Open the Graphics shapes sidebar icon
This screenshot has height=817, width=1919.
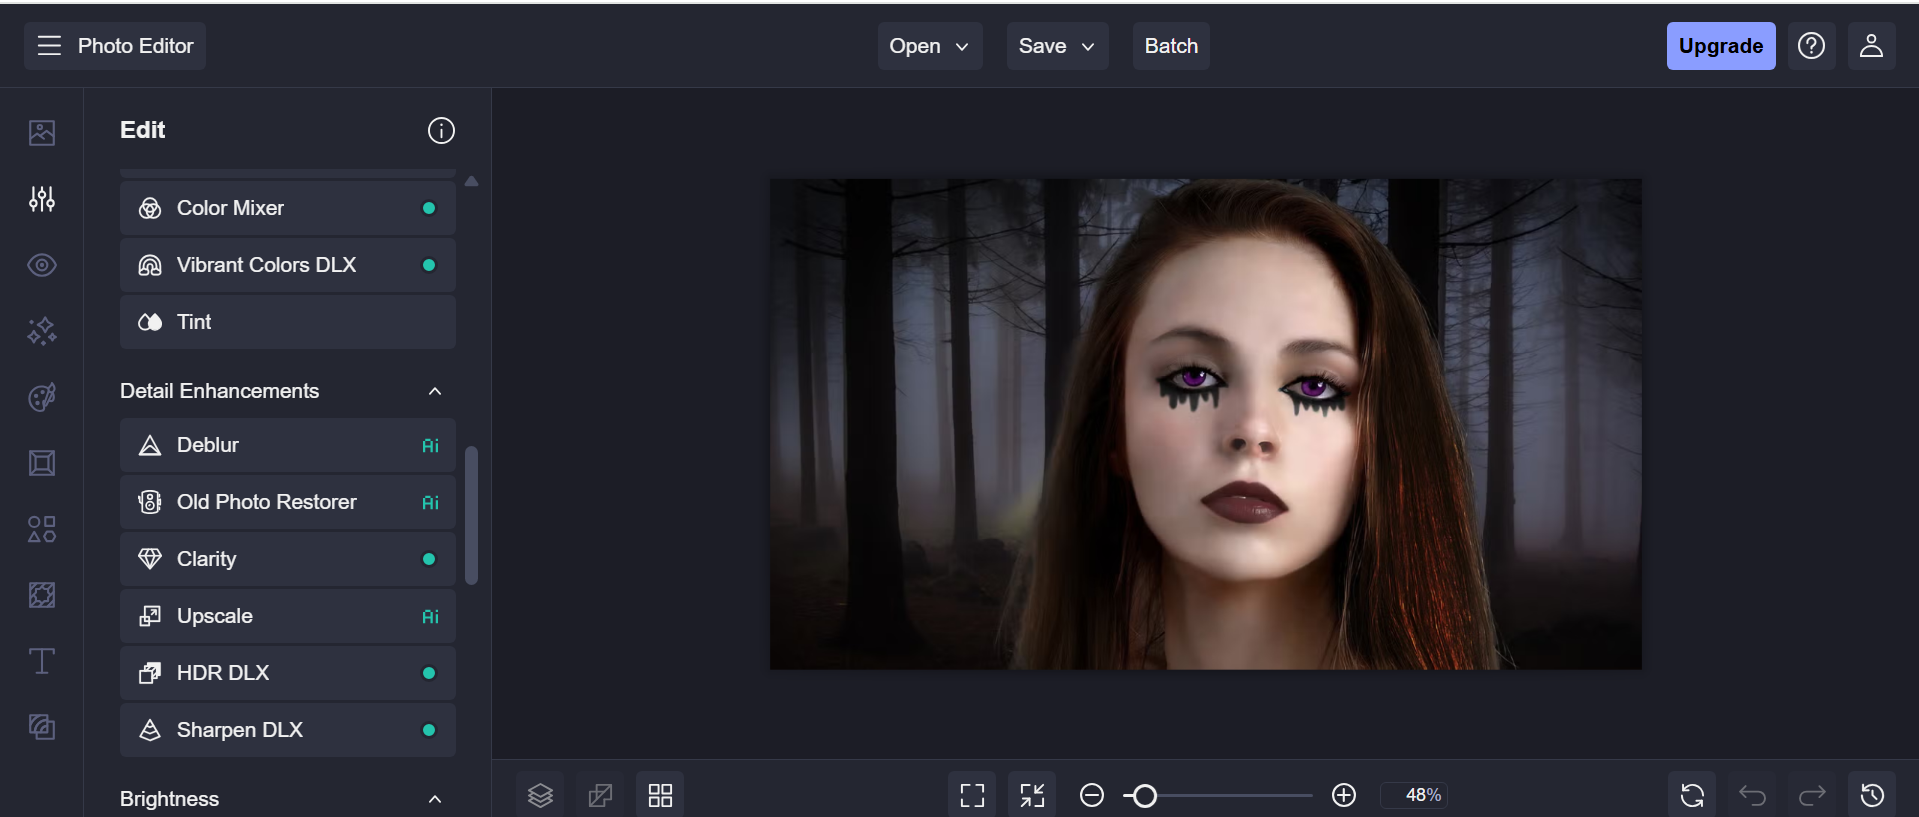(42, 529)
